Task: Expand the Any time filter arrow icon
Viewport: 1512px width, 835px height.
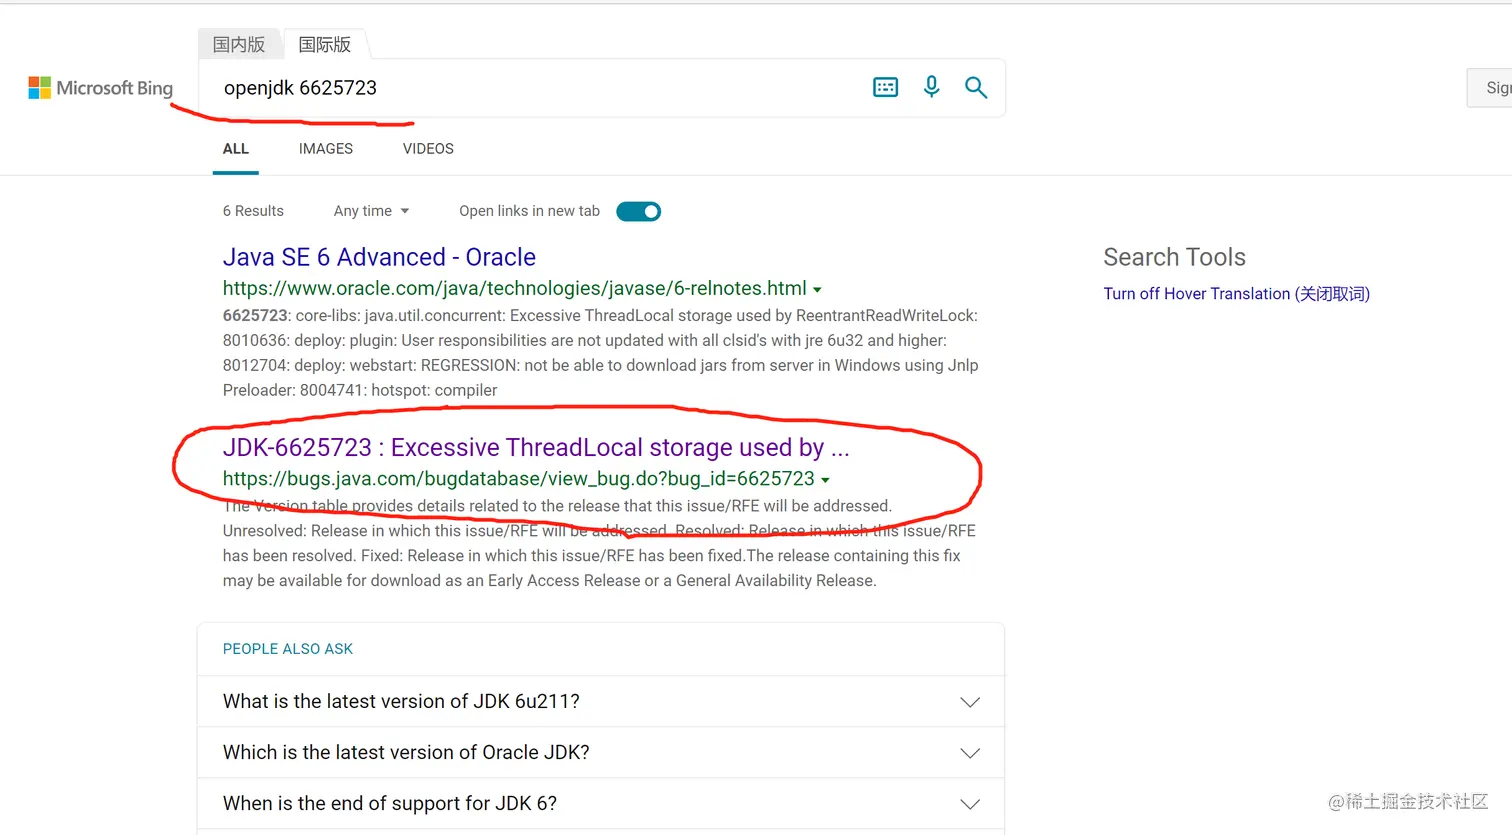Action: click(404, 211)
